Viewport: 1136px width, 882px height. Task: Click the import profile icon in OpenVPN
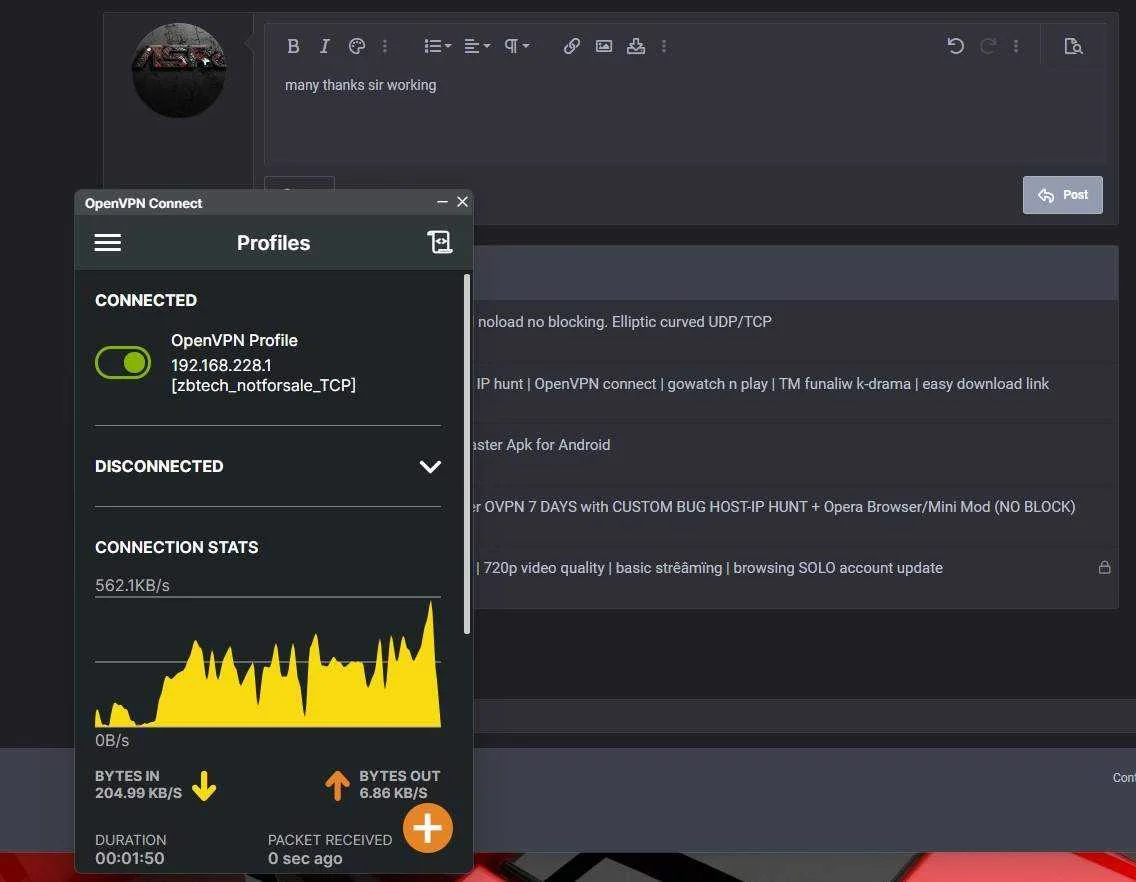pos(440,242)
